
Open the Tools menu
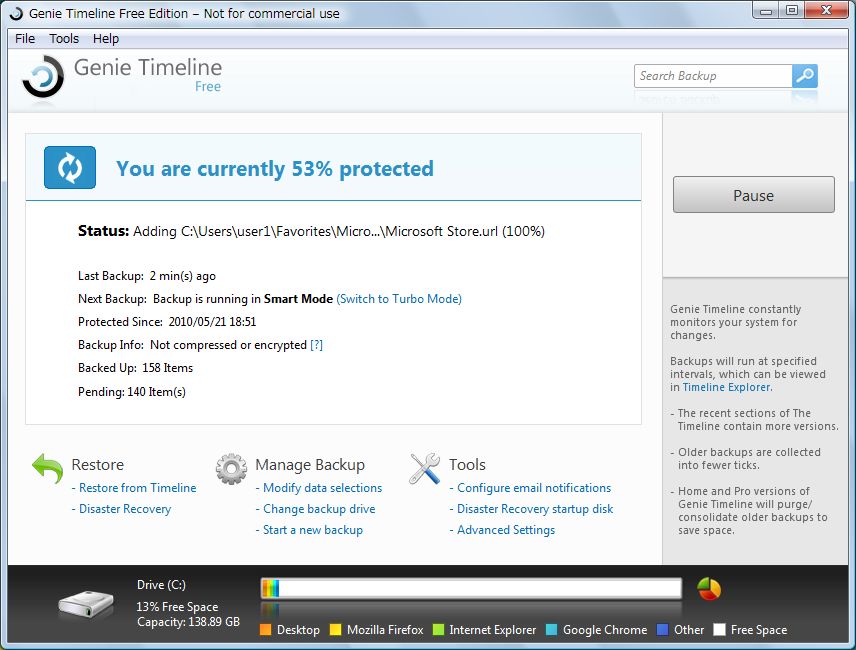64,39
